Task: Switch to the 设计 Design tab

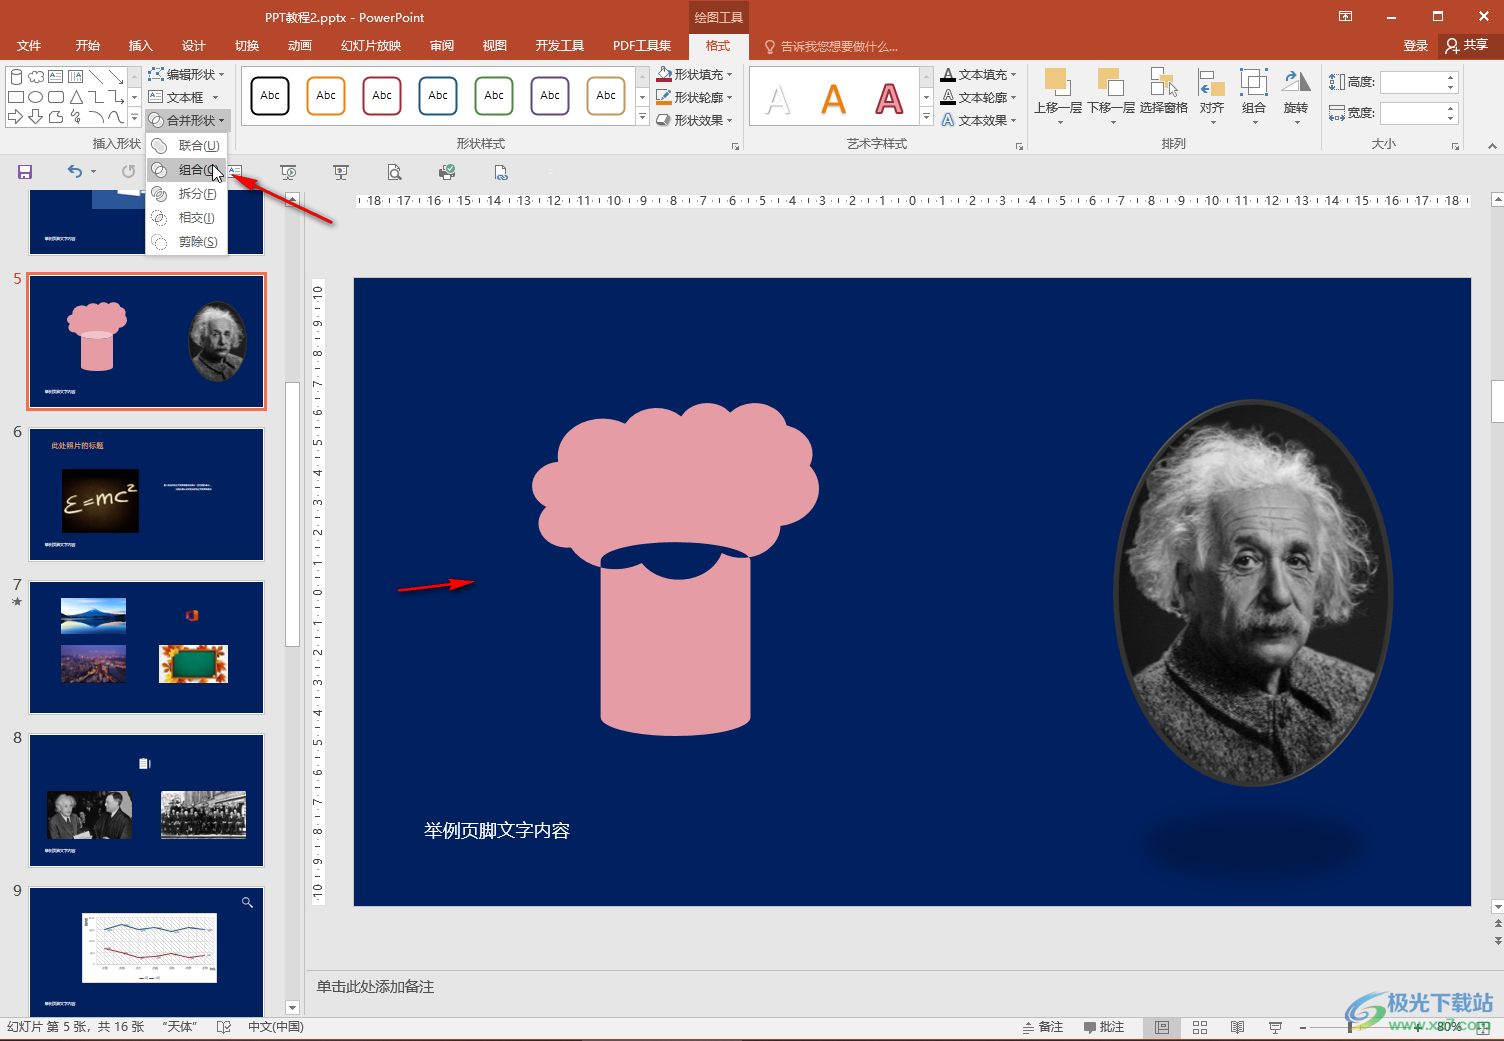Action: (x=194, y=46)
